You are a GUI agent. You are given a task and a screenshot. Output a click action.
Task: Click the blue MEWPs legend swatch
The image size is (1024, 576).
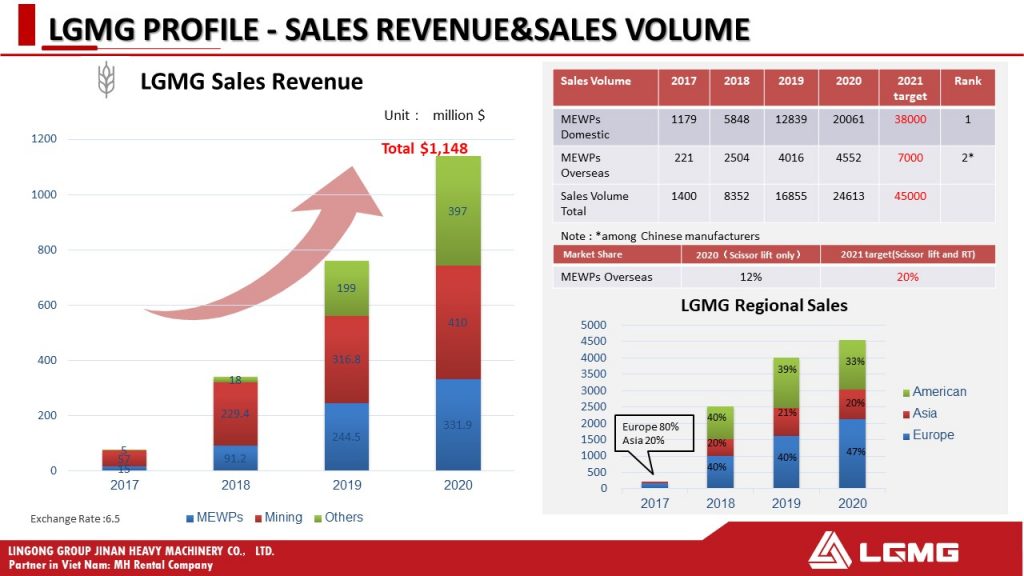190,519
